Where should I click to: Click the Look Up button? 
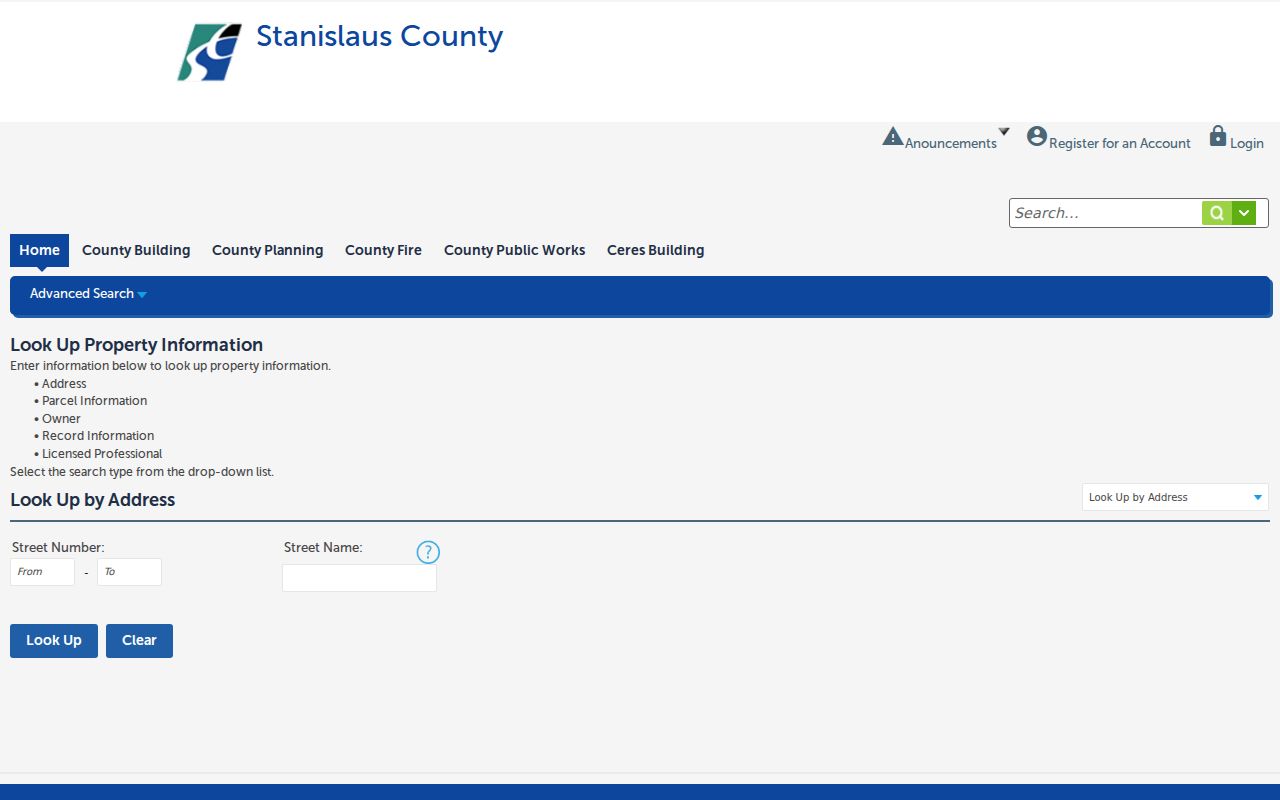(x=54, y=641)
